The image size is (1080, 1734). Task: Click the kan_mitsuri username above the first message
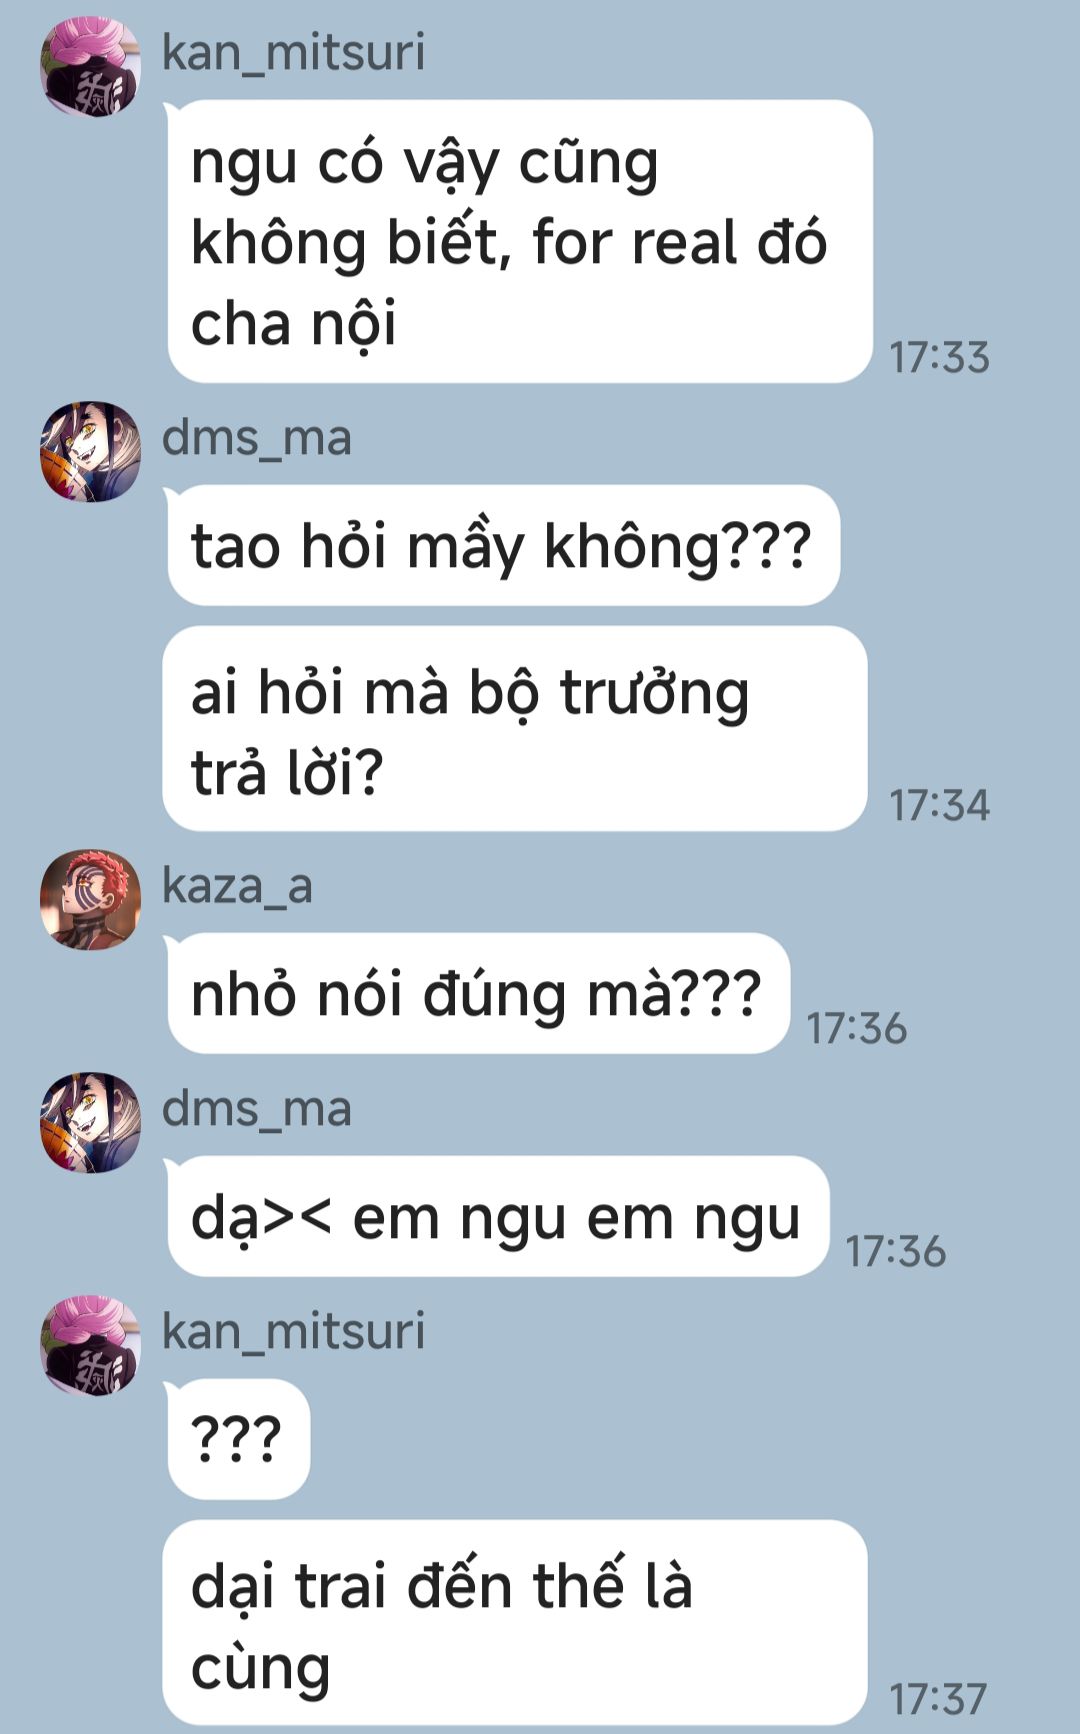(293, 52)
